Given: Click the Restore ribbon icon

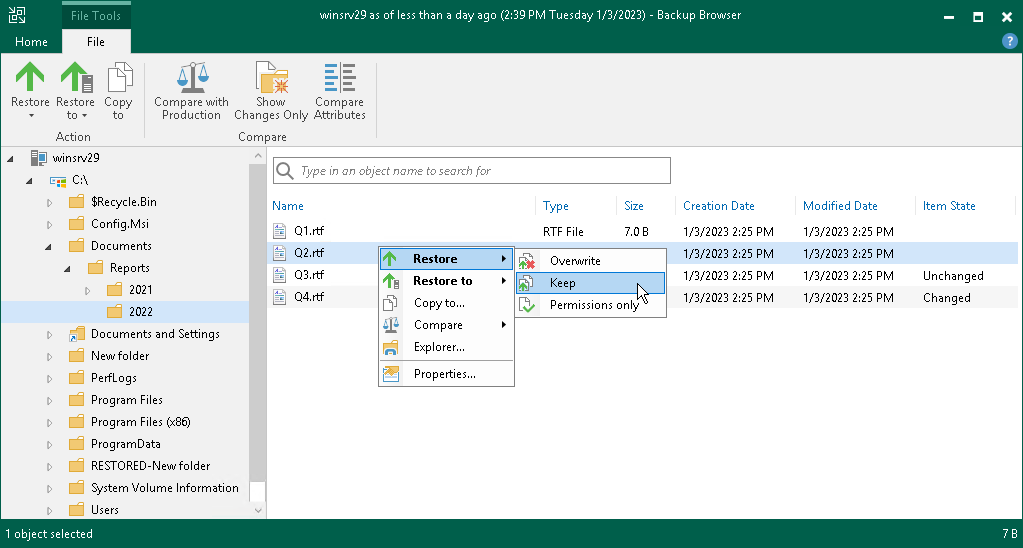Looking at the screenshot, I should 30,77.
